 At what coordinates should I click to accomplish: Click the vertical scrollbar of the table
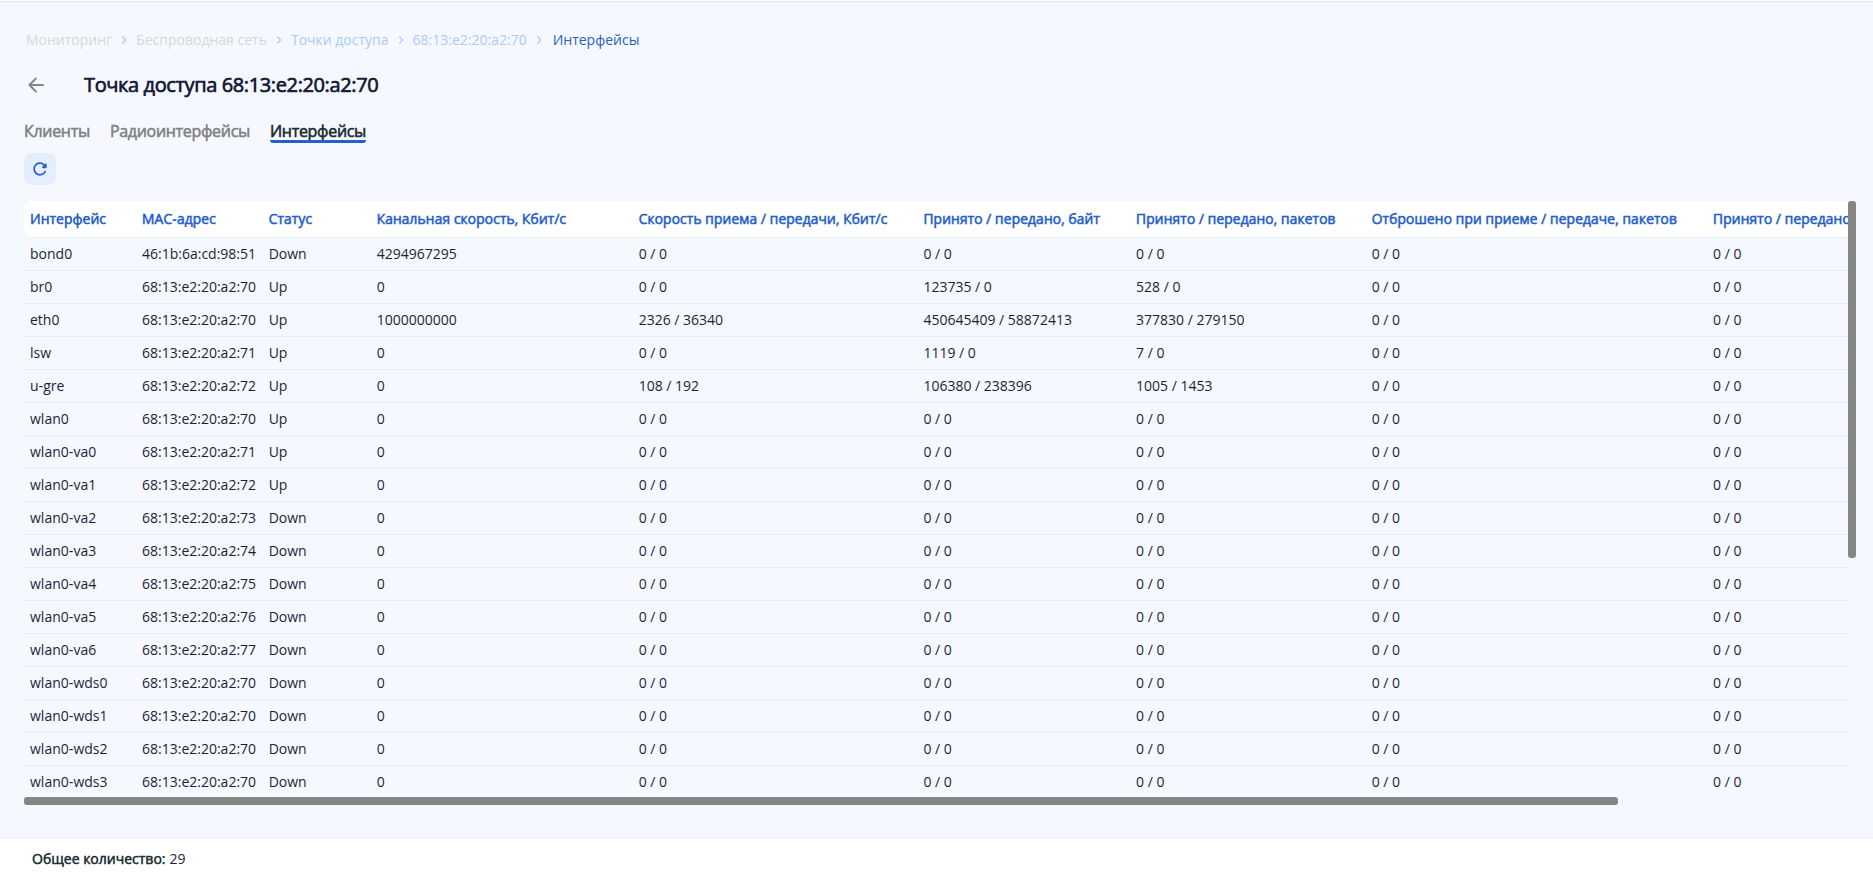click(1851, 380)
